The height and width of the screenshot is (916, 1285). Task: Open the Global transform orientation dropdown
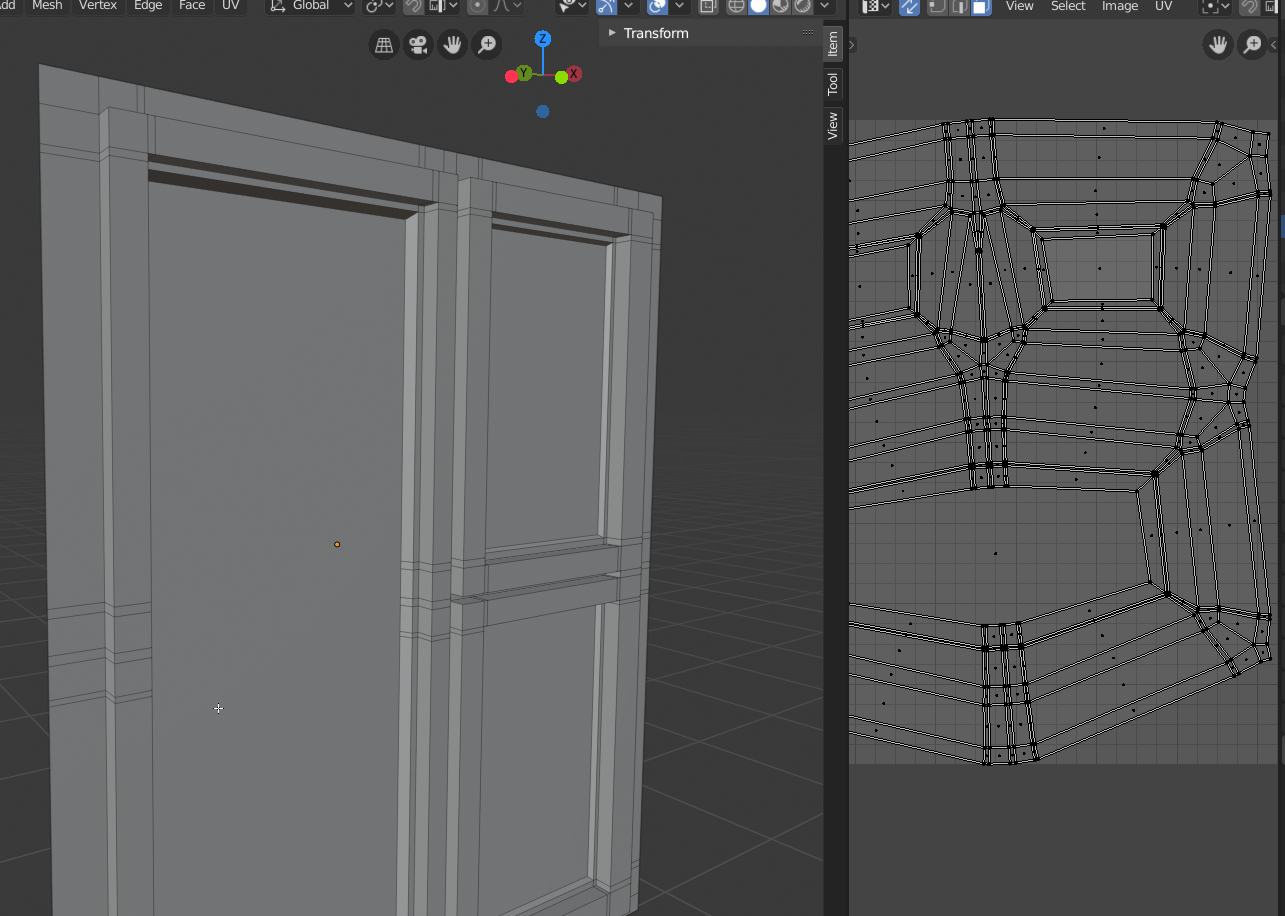click(311, 6)
